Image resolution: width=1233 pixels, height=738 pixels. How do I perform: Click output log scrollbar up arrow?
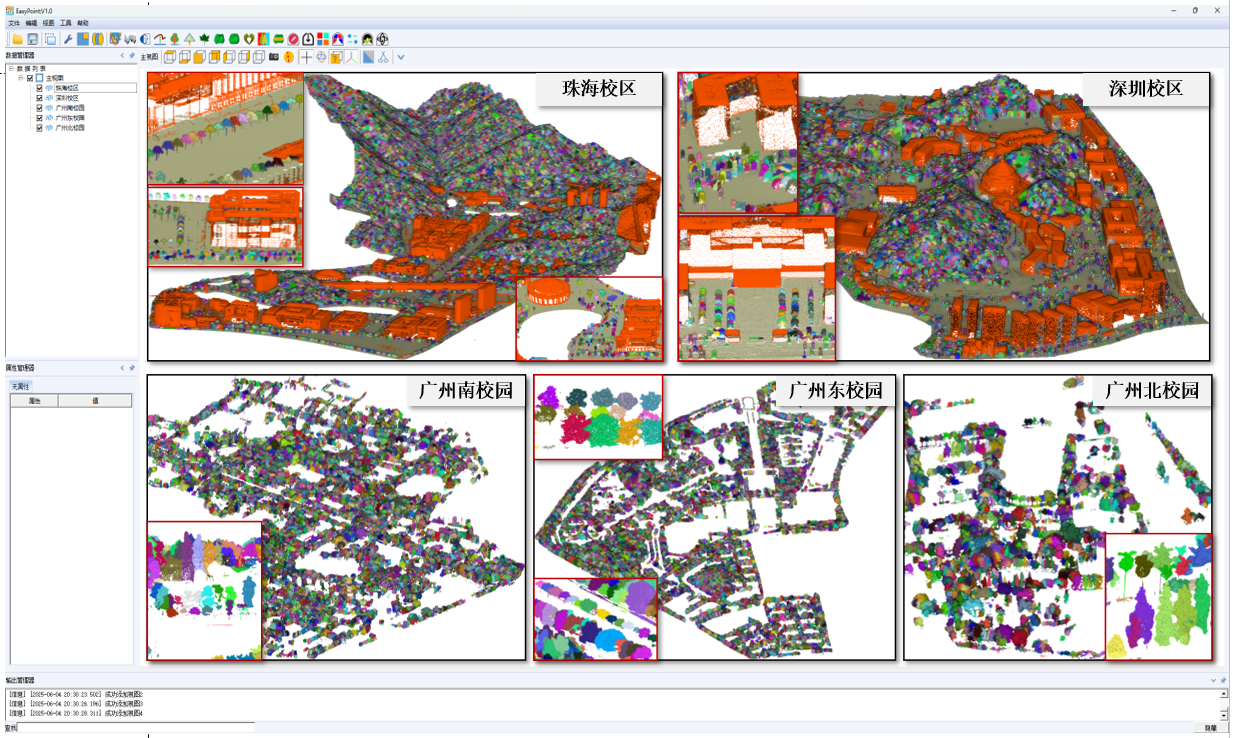[1223, 692]
